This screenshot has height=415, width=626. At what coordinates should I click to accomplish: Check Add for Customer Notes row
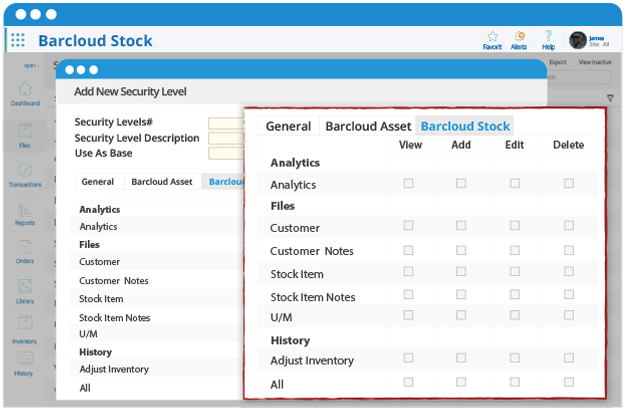461,250
